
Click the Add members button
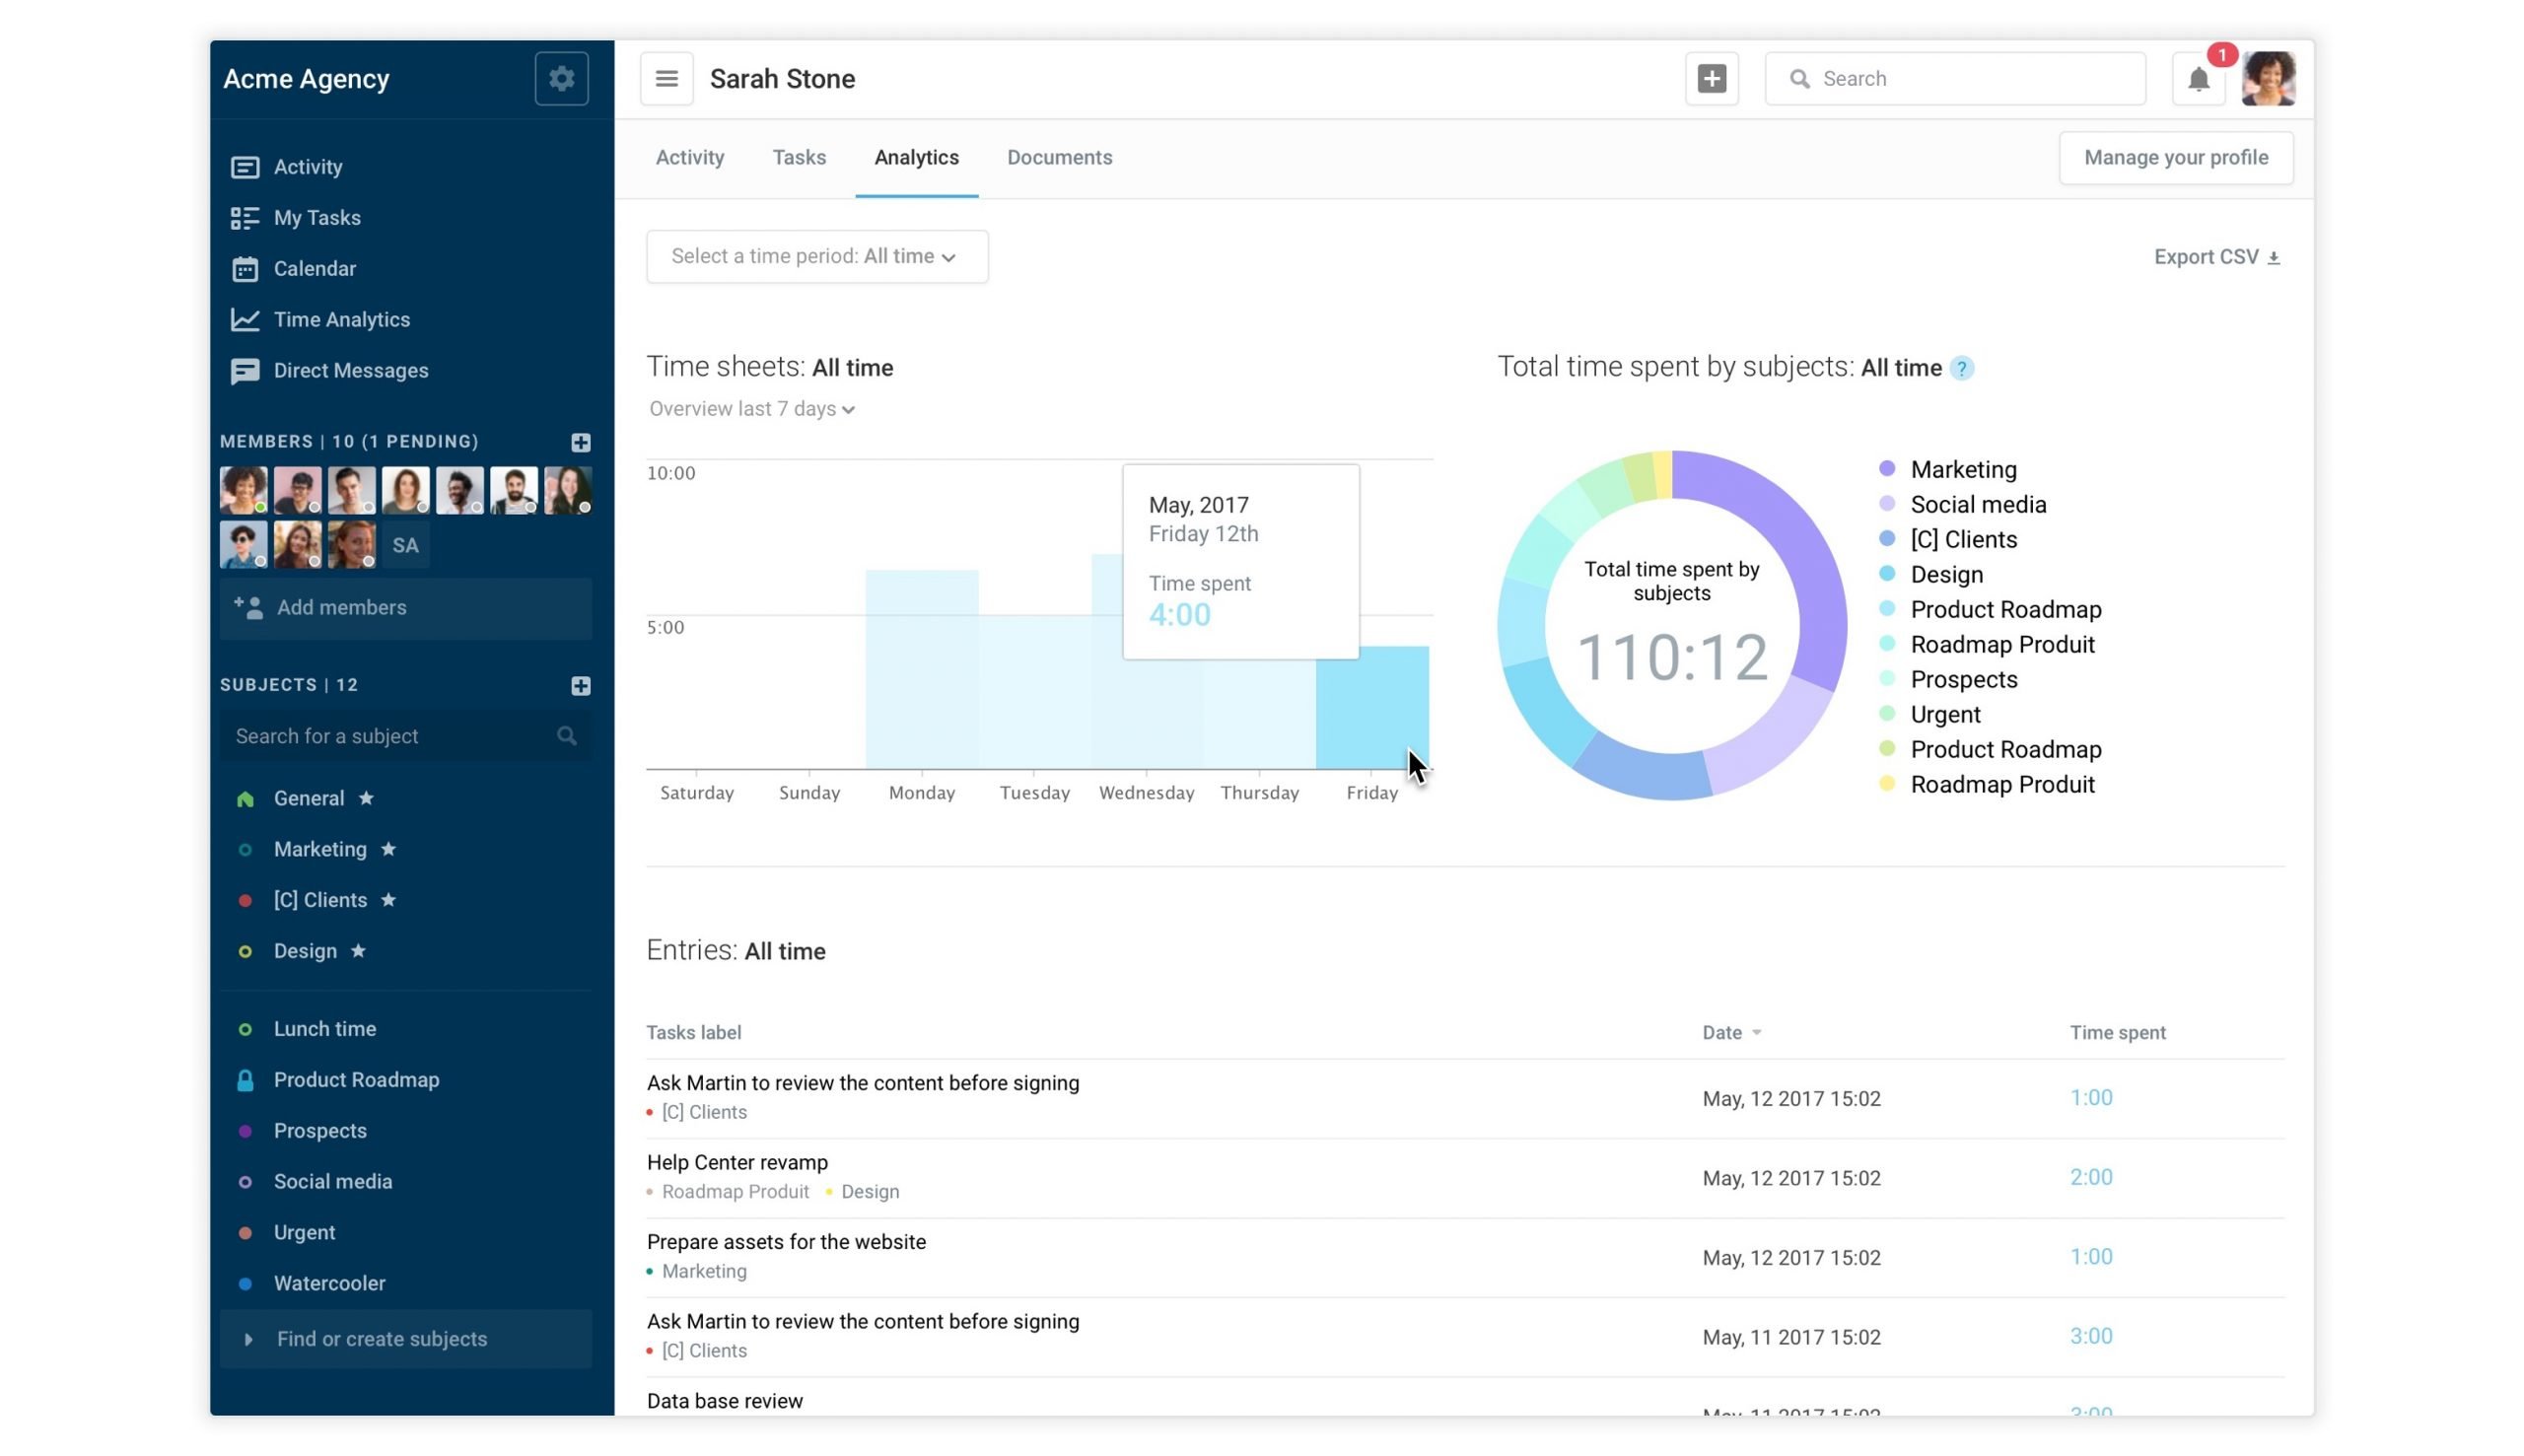click(x=405, y=608)
